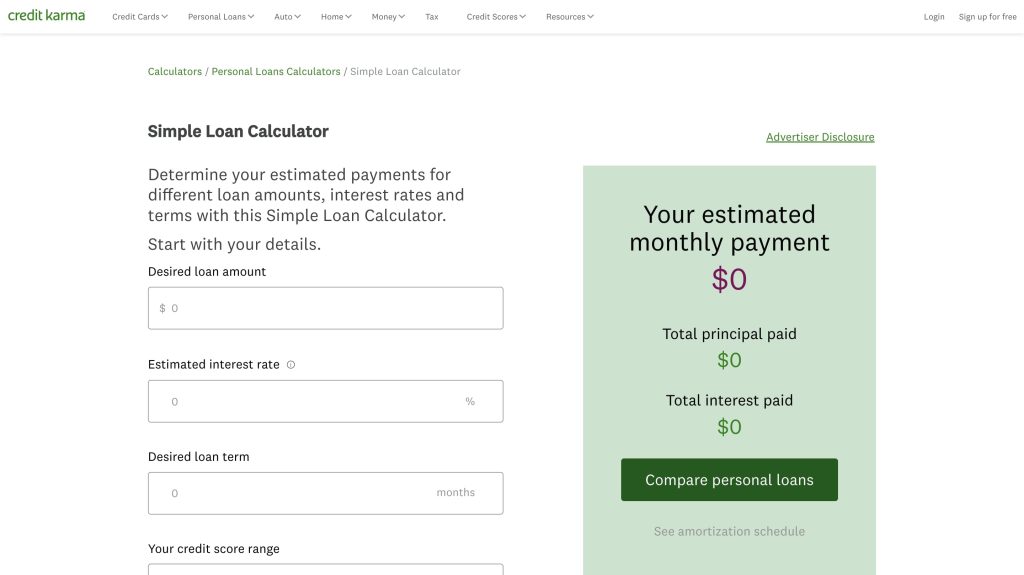This screenshot has height=575, width=1024.
Task: Expand the Auto navigation menu
Action: click(x=287, y=17)
